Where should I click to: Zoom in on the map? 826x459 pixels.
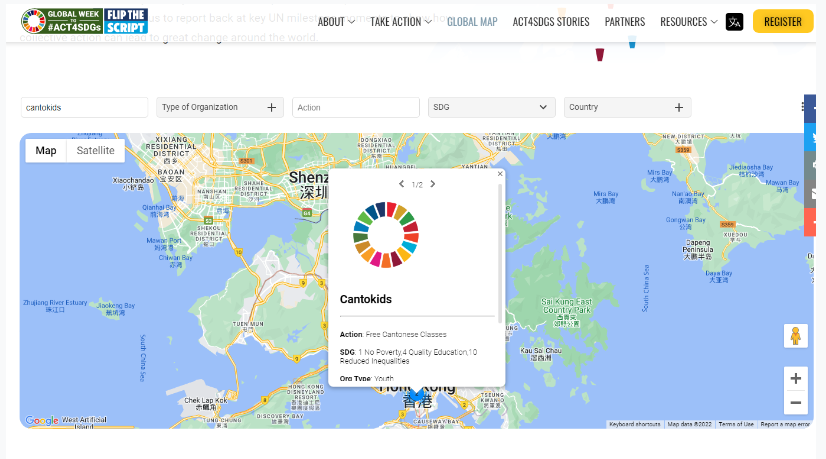795,378
